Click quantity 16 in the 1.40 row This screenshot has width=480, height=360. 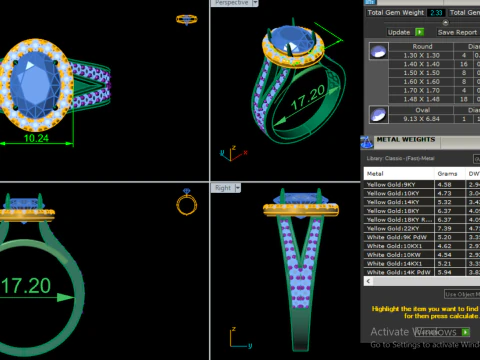coord(464,64)
